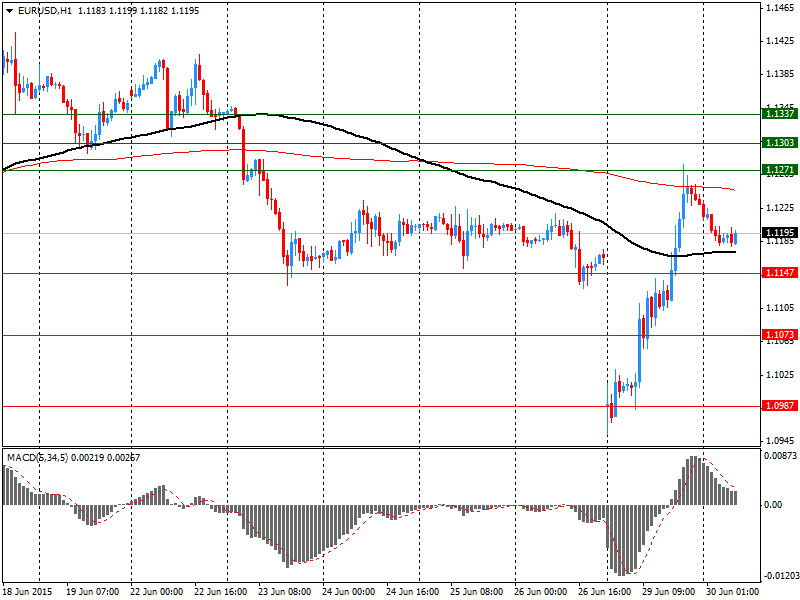Select the 0.00873 MACD scale value
The height and width of the screenshot is (600, 800).
pos(780,455)
